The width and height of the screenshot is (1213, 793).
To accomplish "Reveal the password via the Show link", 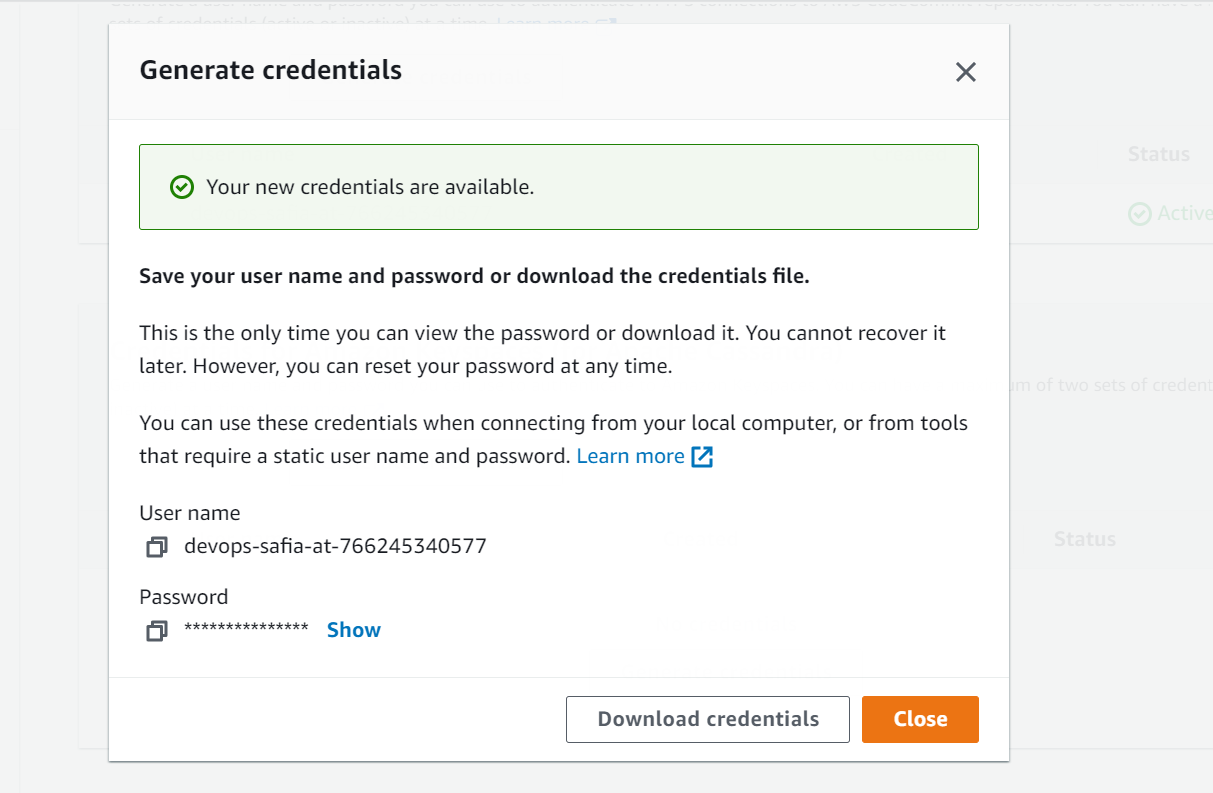I will [x=354, y=630].
